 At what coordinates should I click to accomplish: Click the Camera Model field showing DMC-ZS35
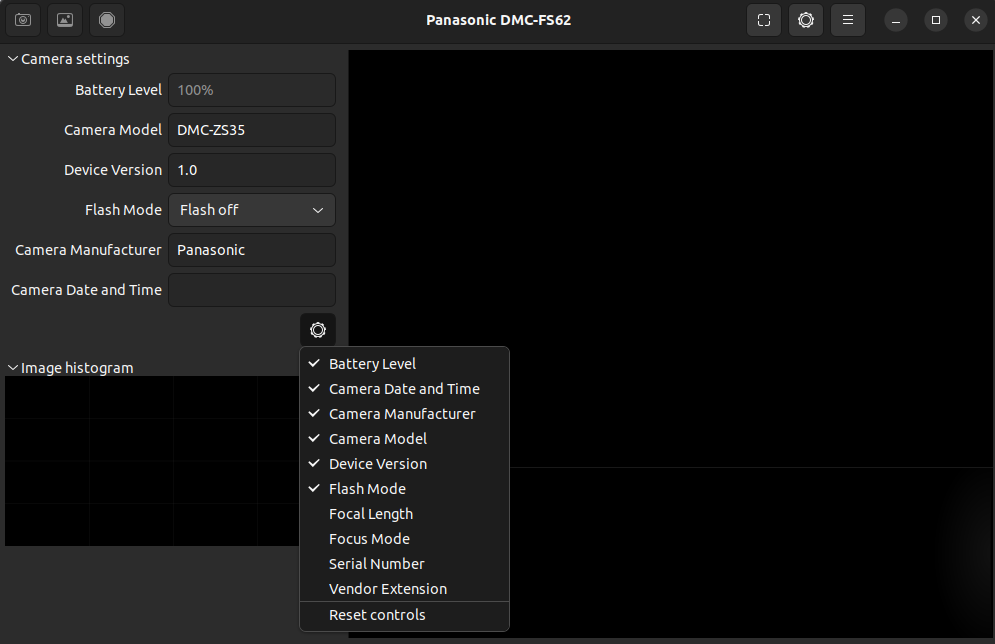[252, 130]
